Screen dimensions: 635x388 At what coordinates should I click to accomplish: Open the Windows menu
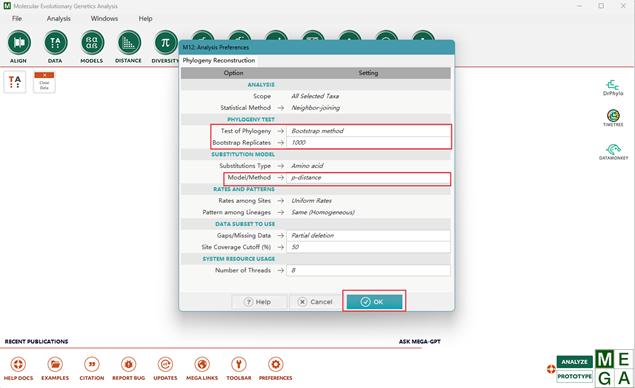pos(104,19)
